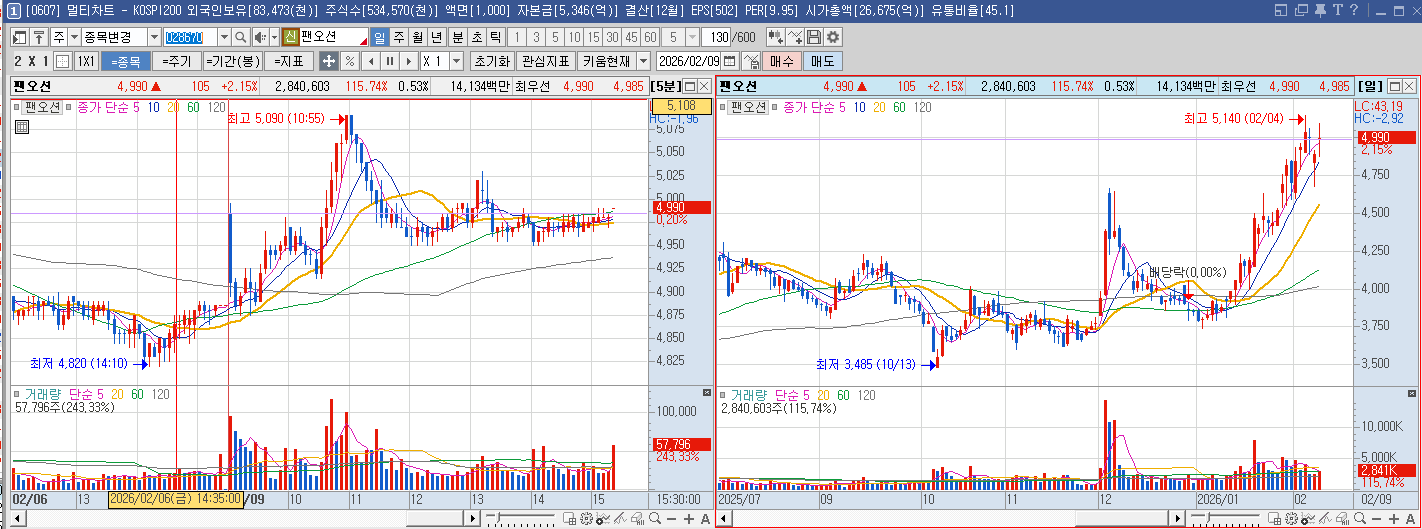Click the save floppy disk icon

[x=814, y=37]
